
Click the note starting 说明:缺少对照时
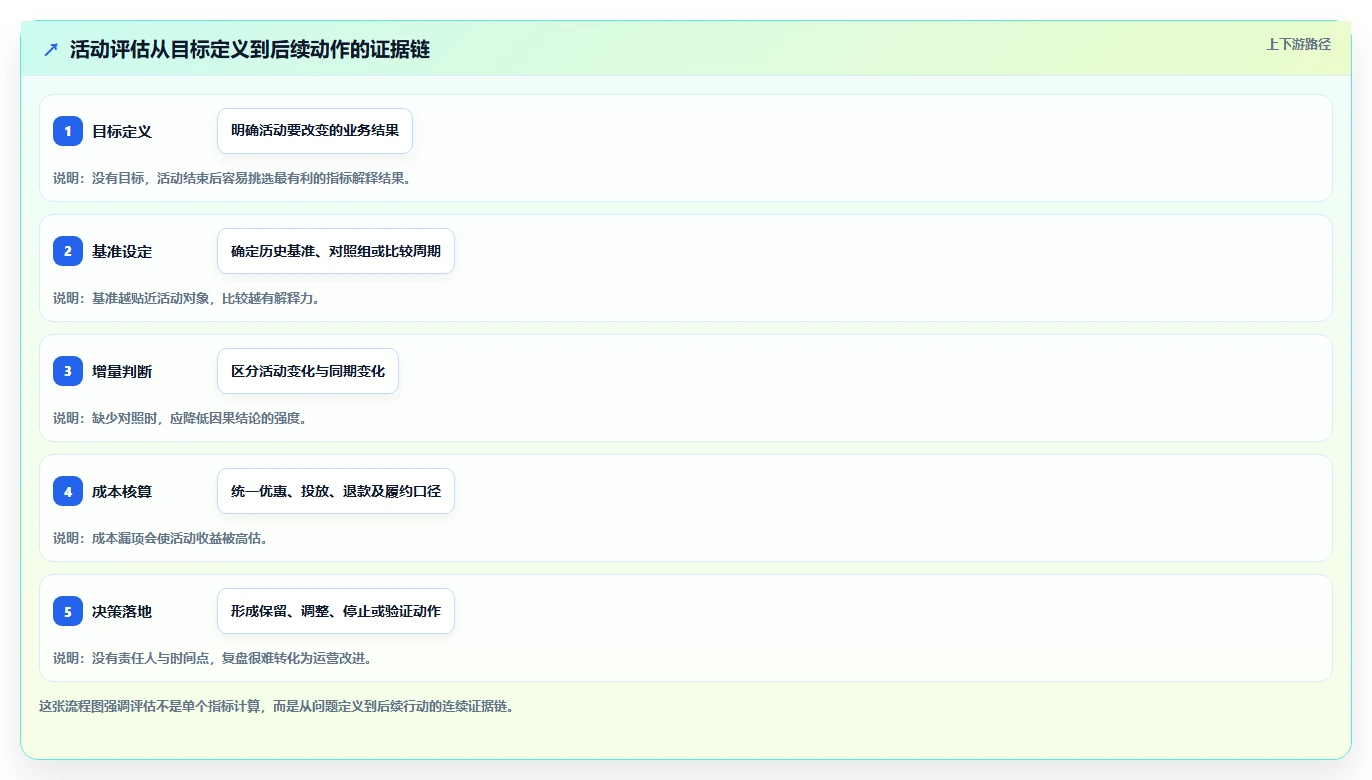[180, 418]
